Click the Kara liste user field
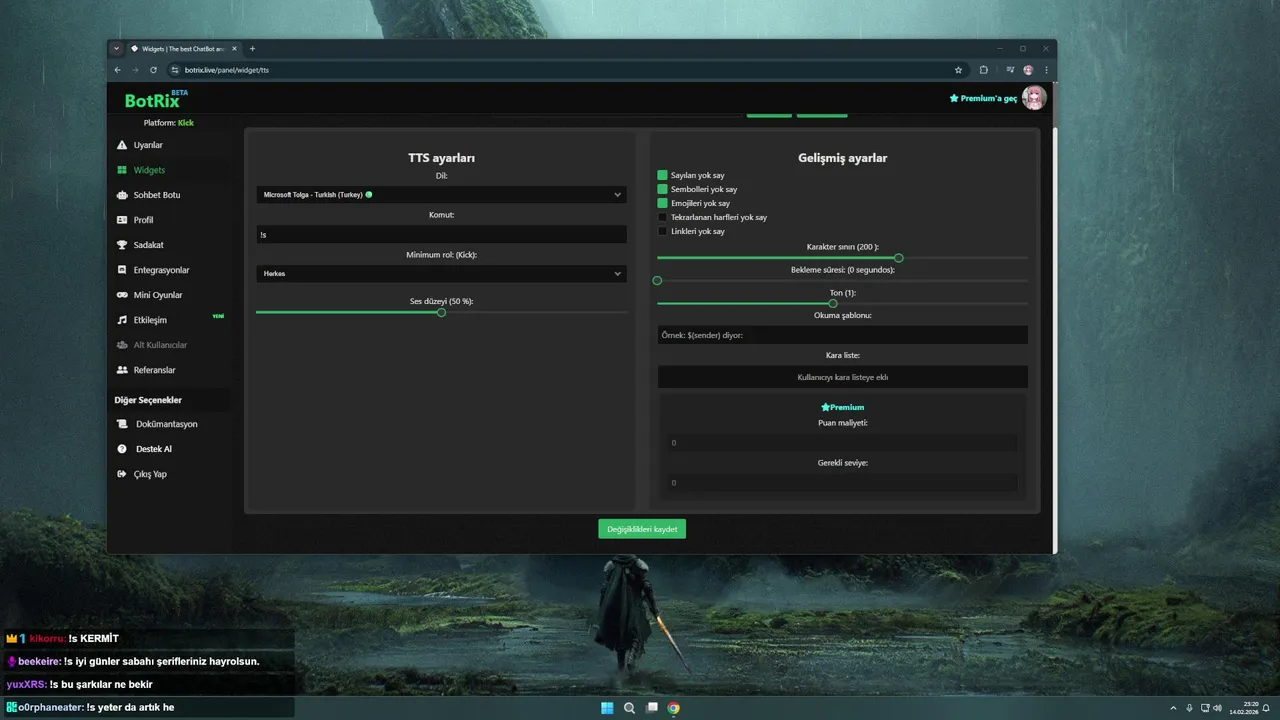The height and width of the screenshot is (720, 1280). click(842, 377)
